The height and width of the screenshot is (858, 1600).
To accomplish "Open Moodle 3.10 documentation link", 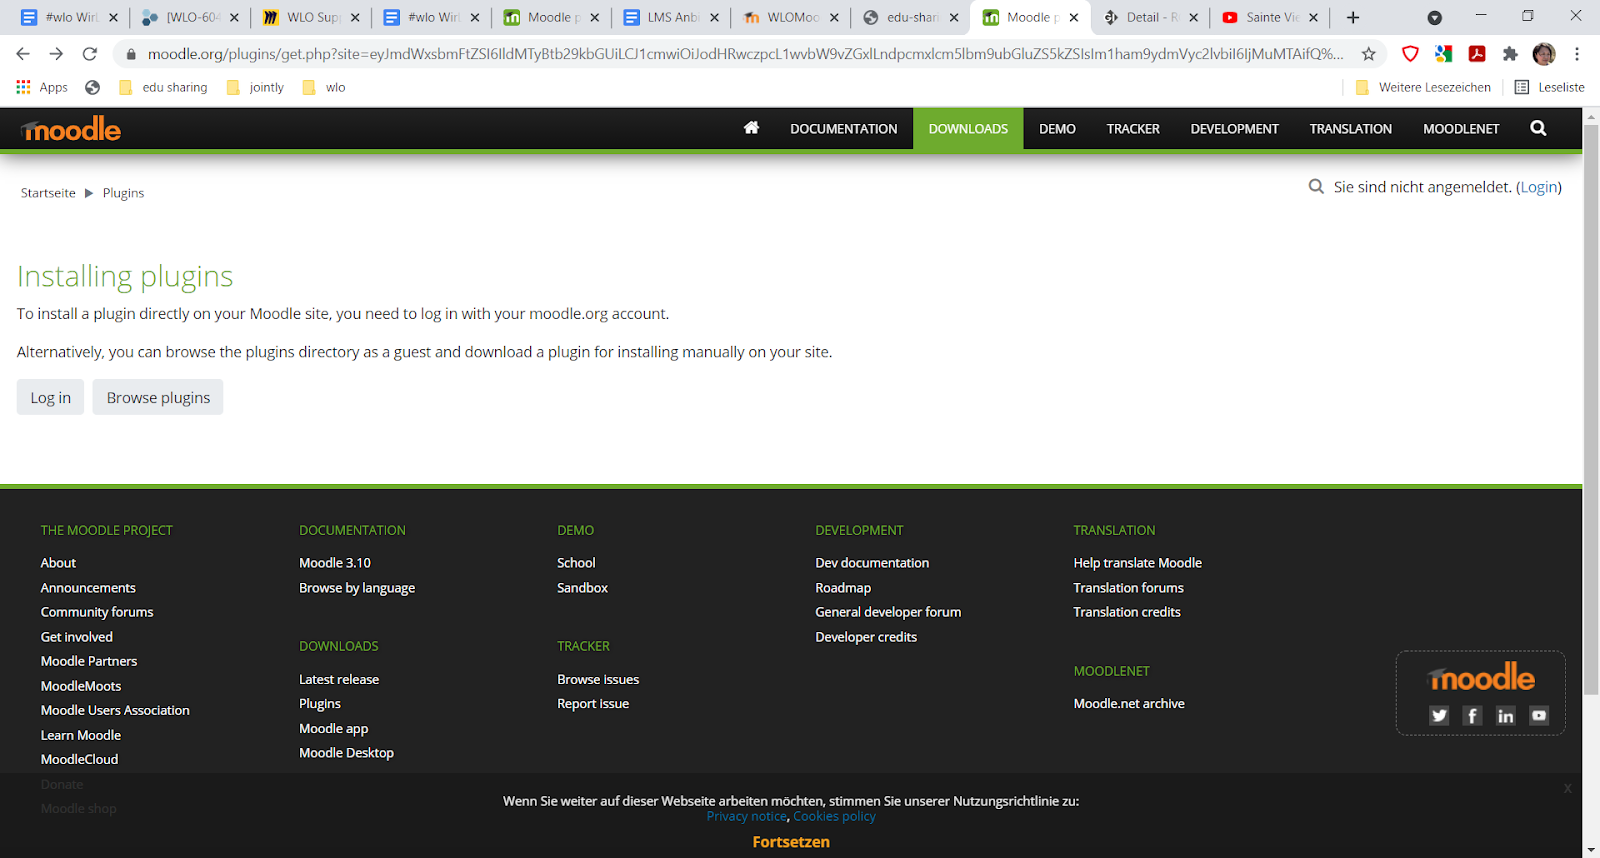I will click(335, 563).
